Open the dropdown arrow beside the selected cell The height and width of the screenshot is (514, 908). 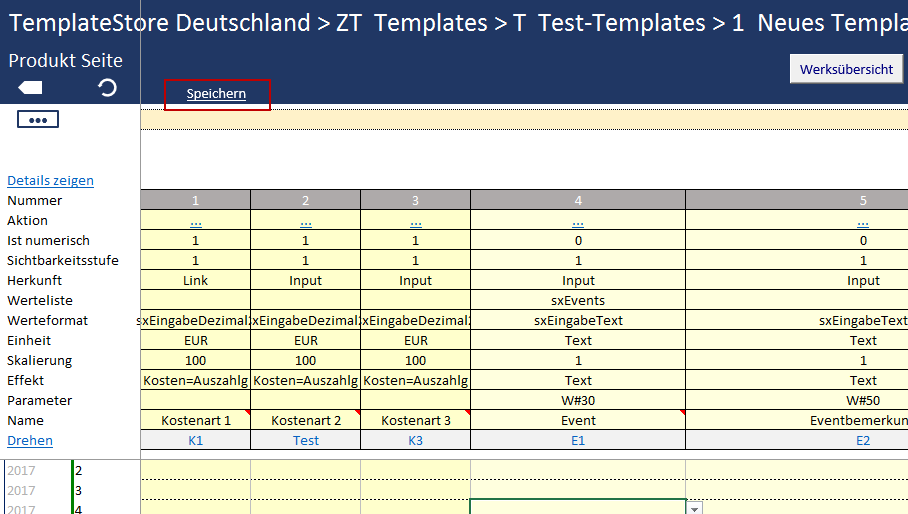click(694, 508)
